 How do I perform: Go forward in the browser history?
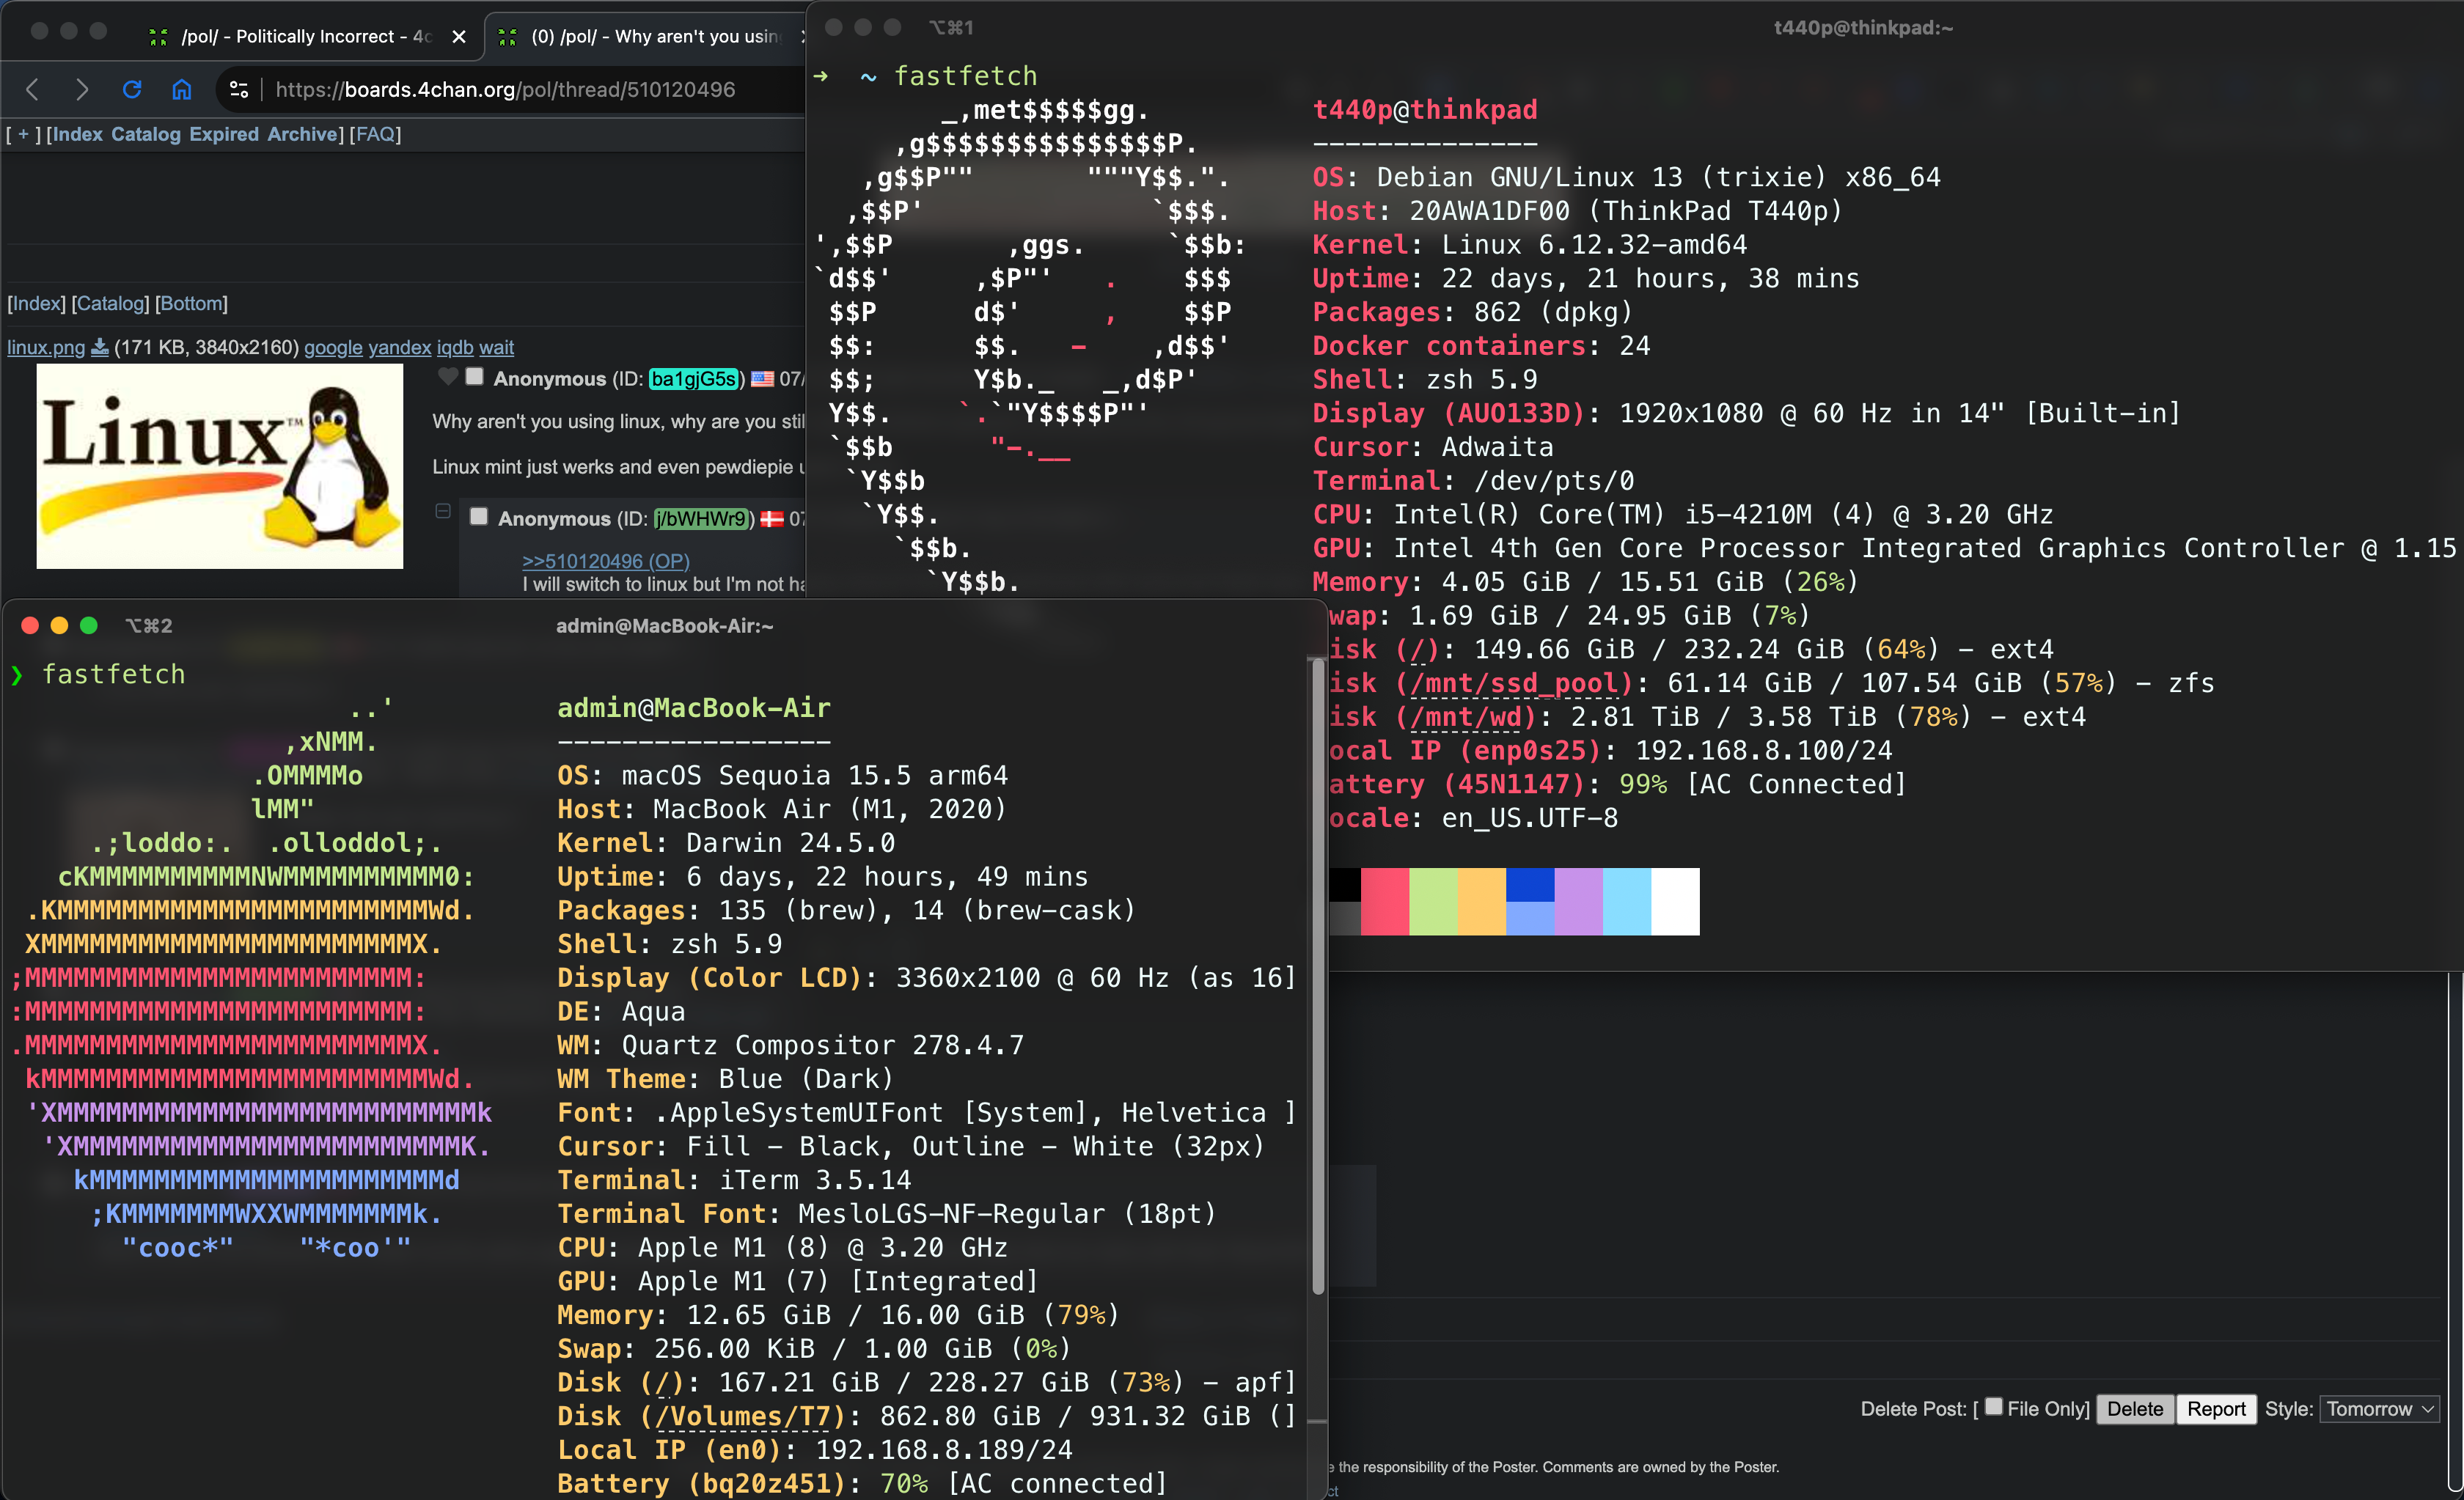click(82, 90)
